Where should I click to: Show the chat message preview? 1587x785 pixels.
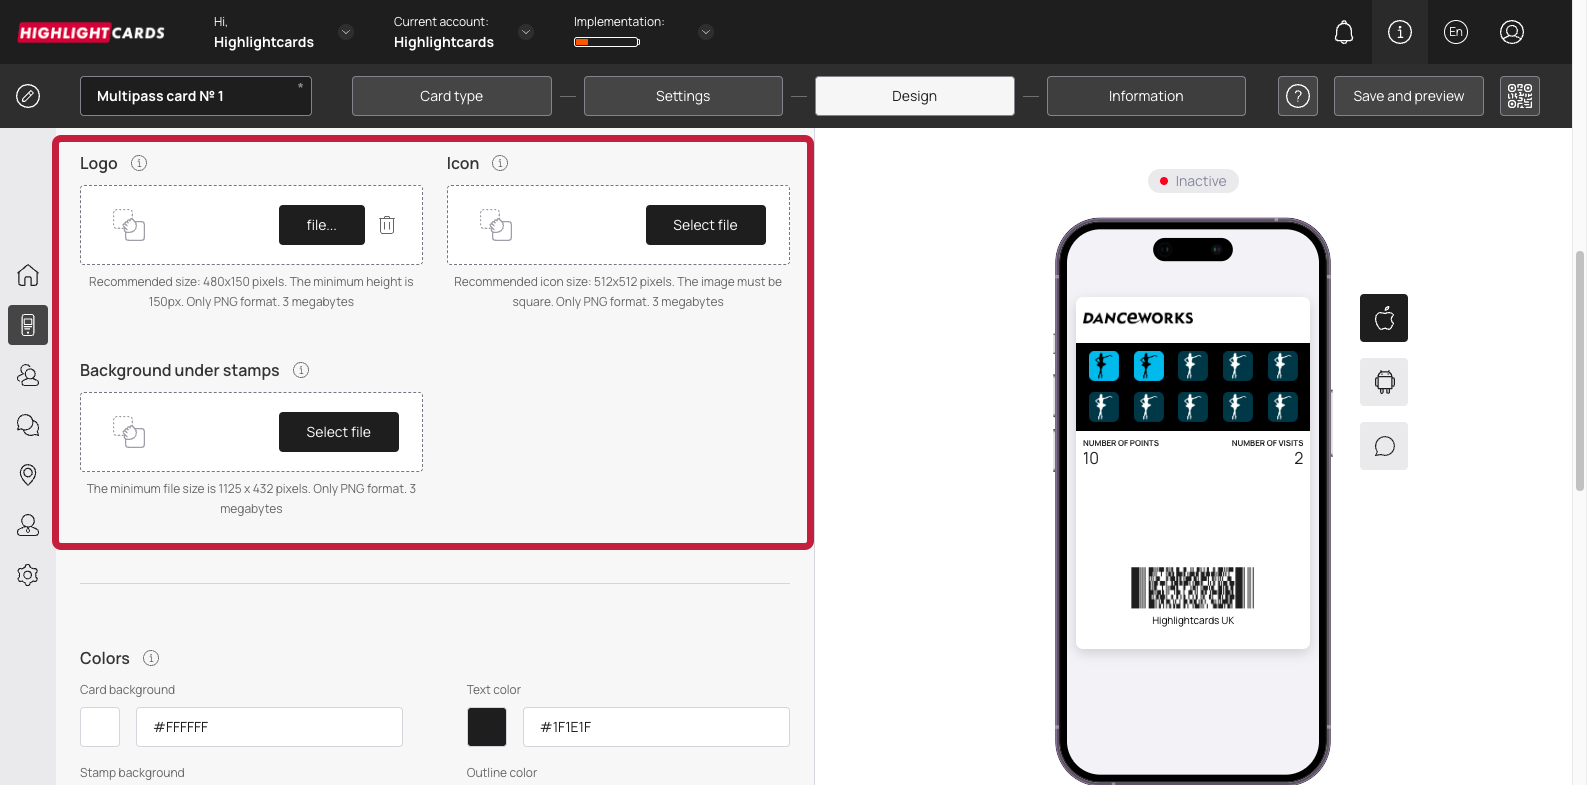1384,446
